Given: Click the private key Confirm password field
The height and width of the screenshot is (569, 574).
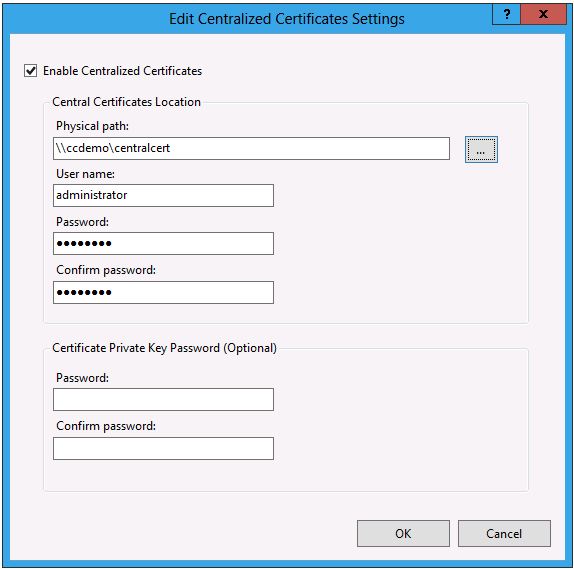Looking at the screenshot, I should (163, 449).
